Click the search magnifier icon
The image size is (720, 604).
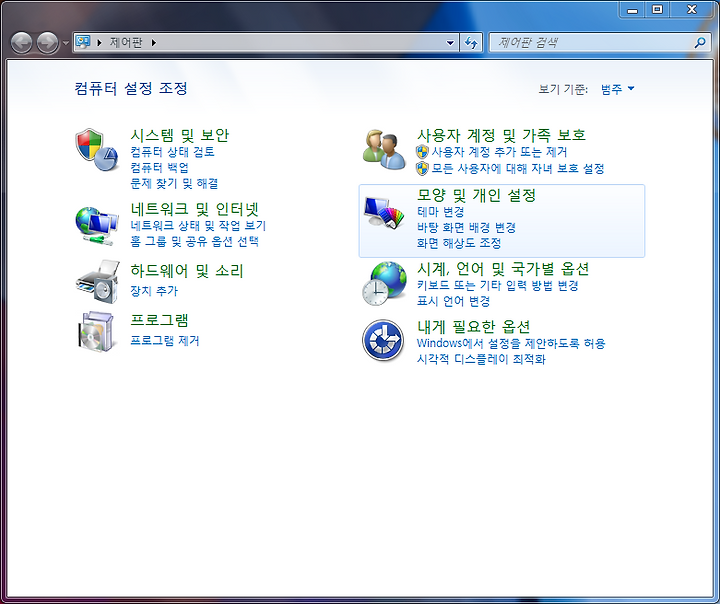[x=700, y=43]
